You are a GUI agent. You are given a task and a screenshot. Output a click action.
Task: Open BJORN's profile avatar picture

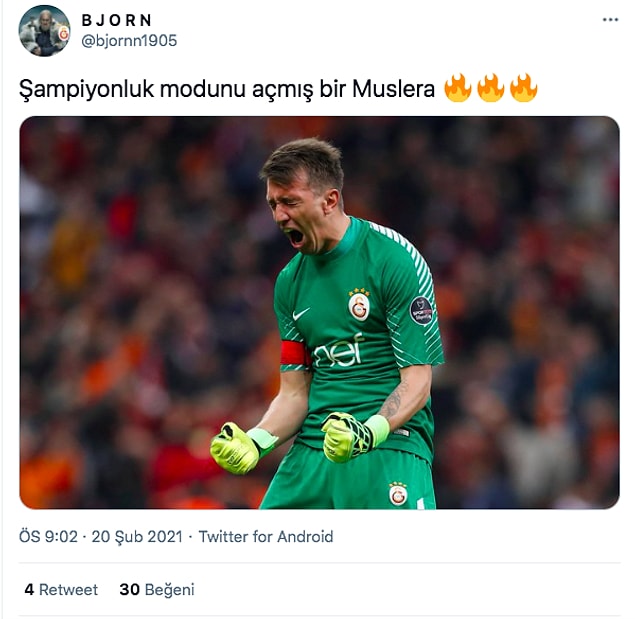(x=45, y=31)
